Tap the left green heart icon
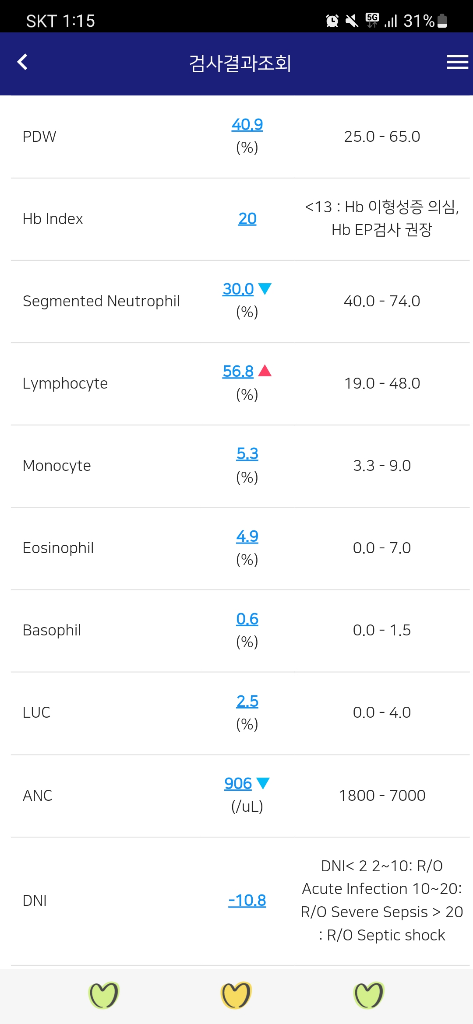This screenshot has height=1024, width=473. pos(104,995)
